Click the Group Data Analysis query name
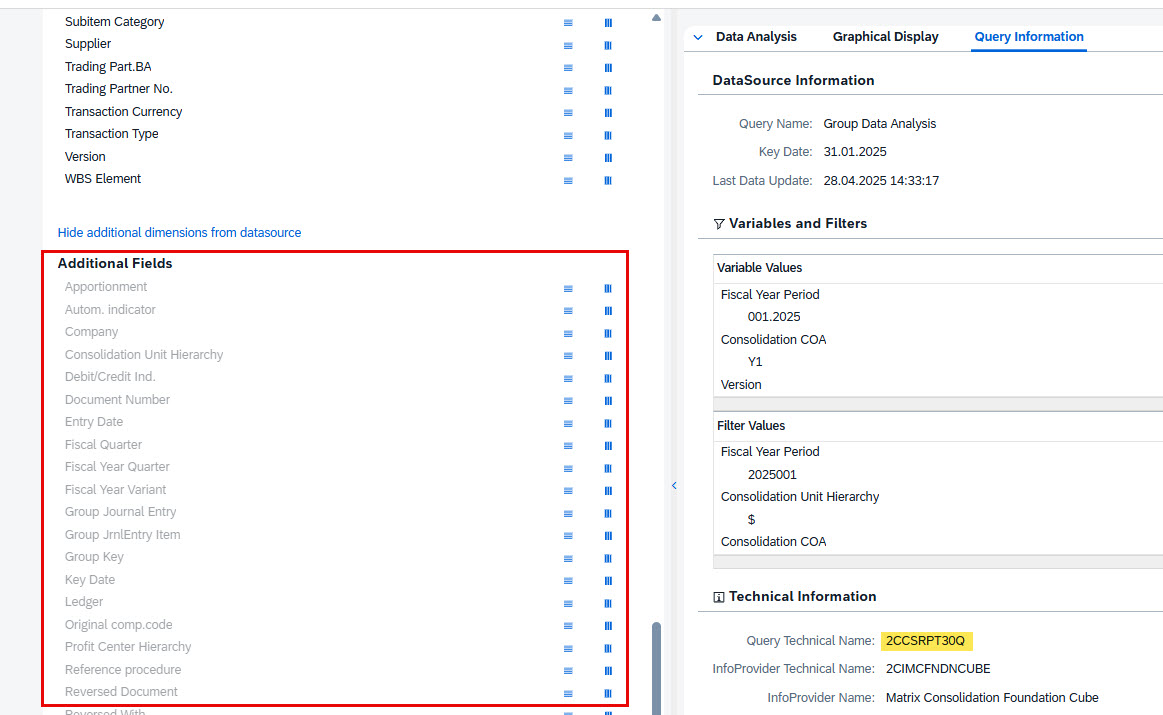Screen dimensions: 1163x715 coord(880,123)
